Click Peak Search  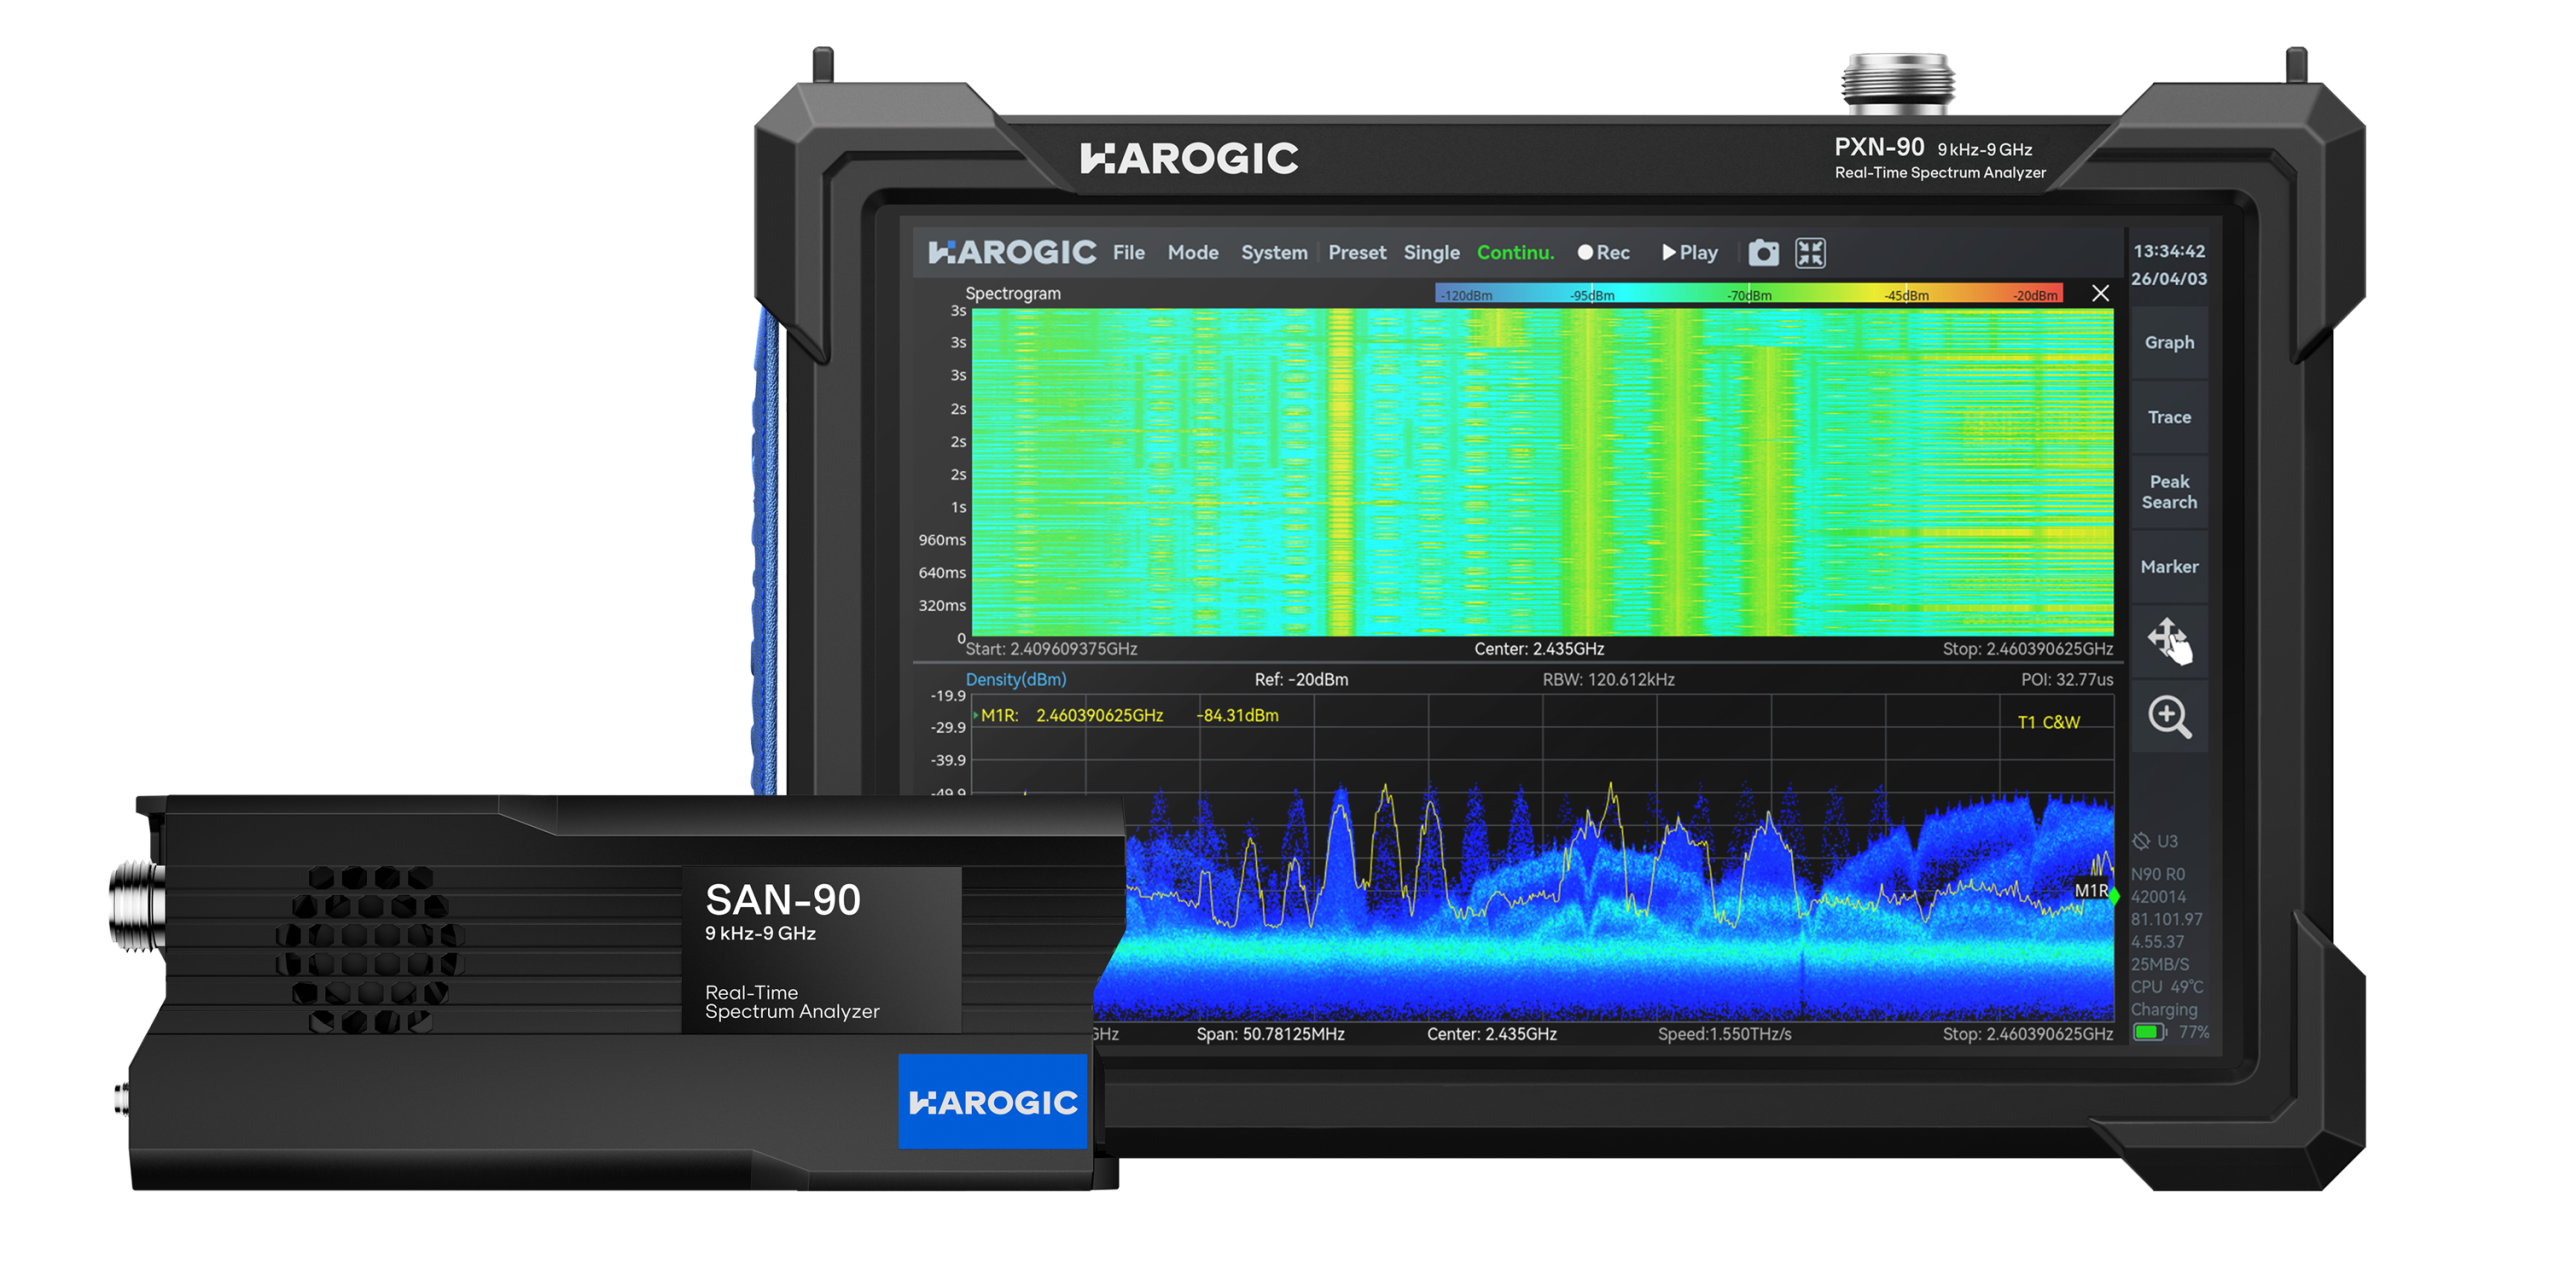[x=2168, y=491]
